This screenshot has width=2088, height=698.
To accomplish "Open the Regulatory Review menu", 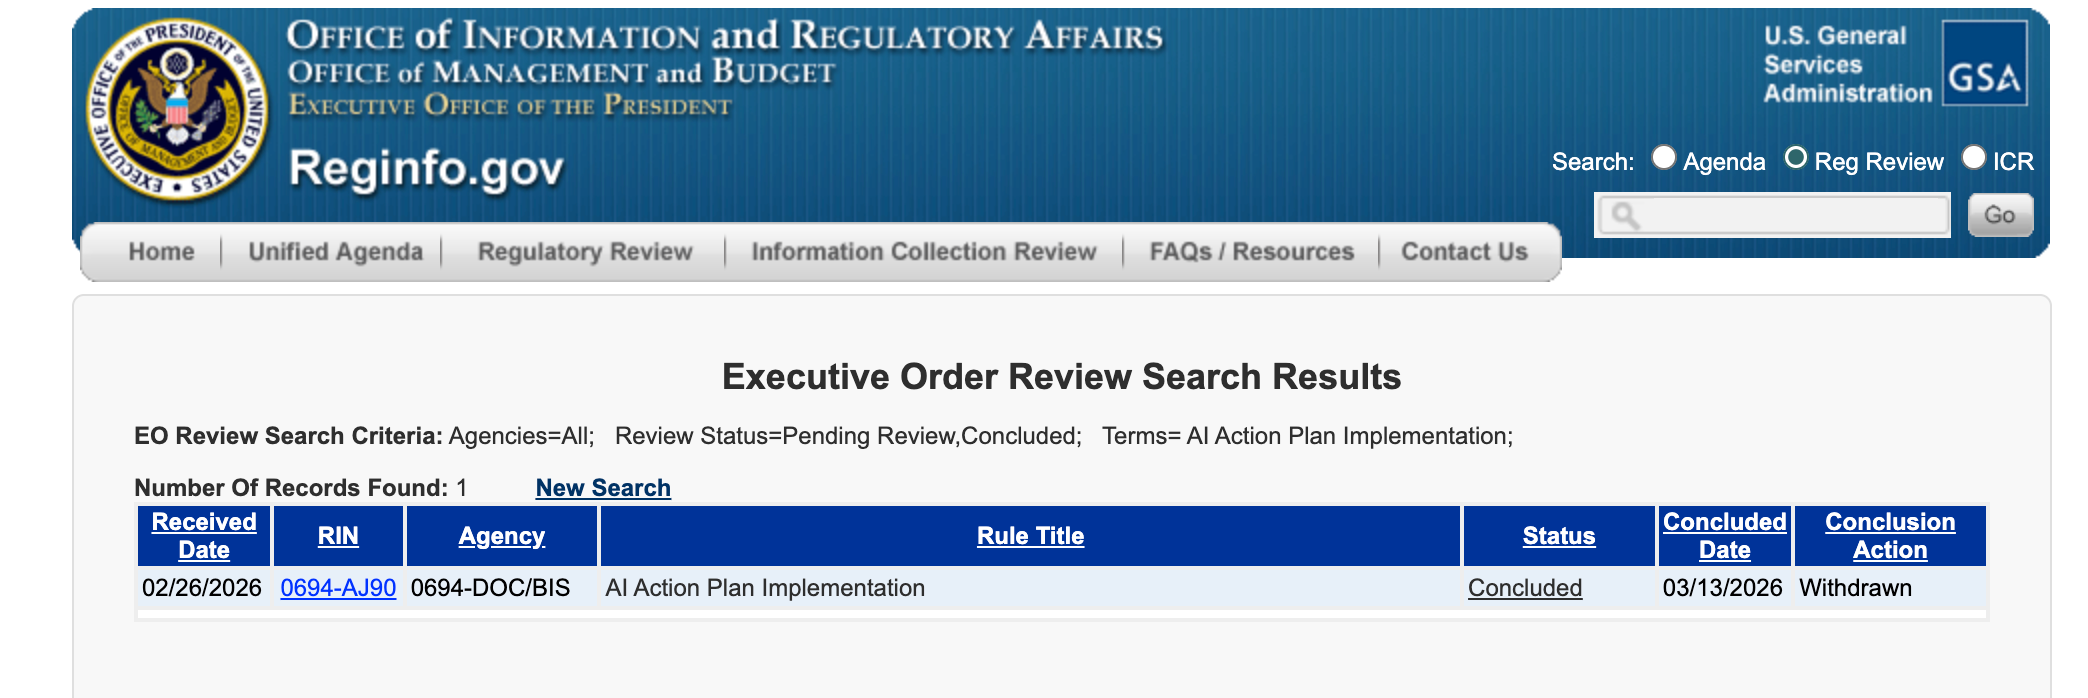I will [585, 252].
